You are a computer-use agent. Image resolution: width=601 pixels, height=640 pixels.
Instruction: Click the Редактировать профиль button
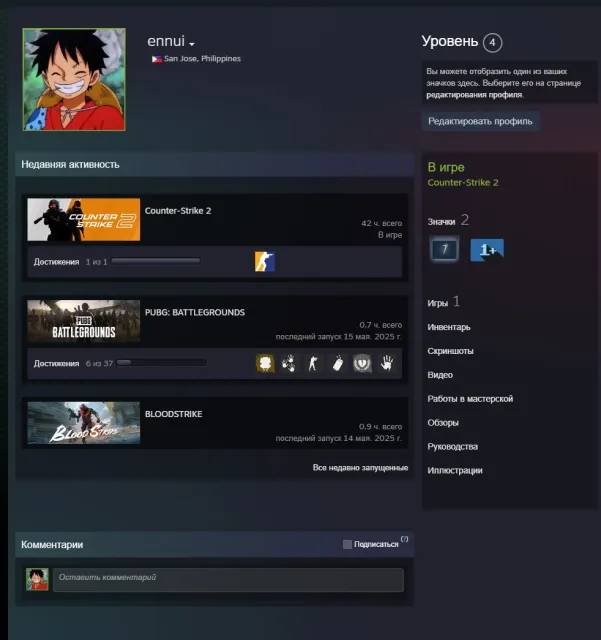tap(480, 121)
